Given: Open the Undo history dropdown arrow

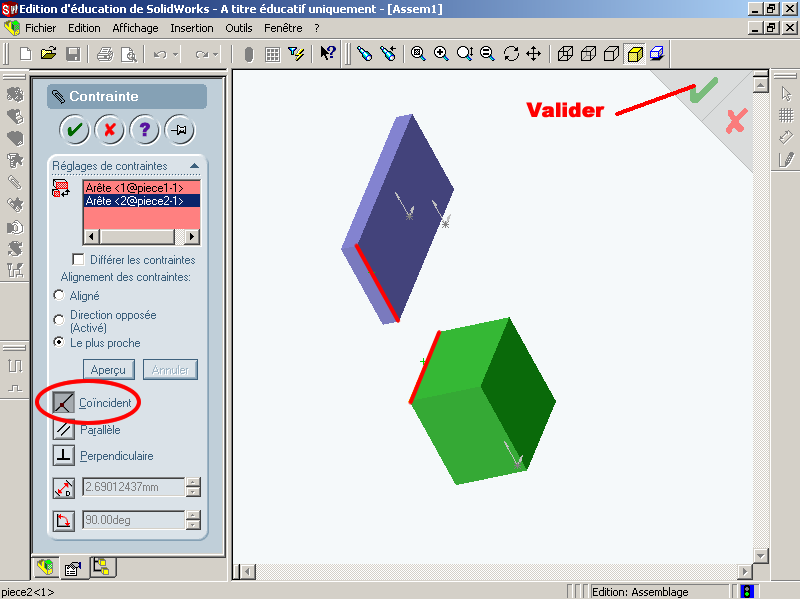Looking at the screenshot, I should pyautogui.click(x=176, y=54).
